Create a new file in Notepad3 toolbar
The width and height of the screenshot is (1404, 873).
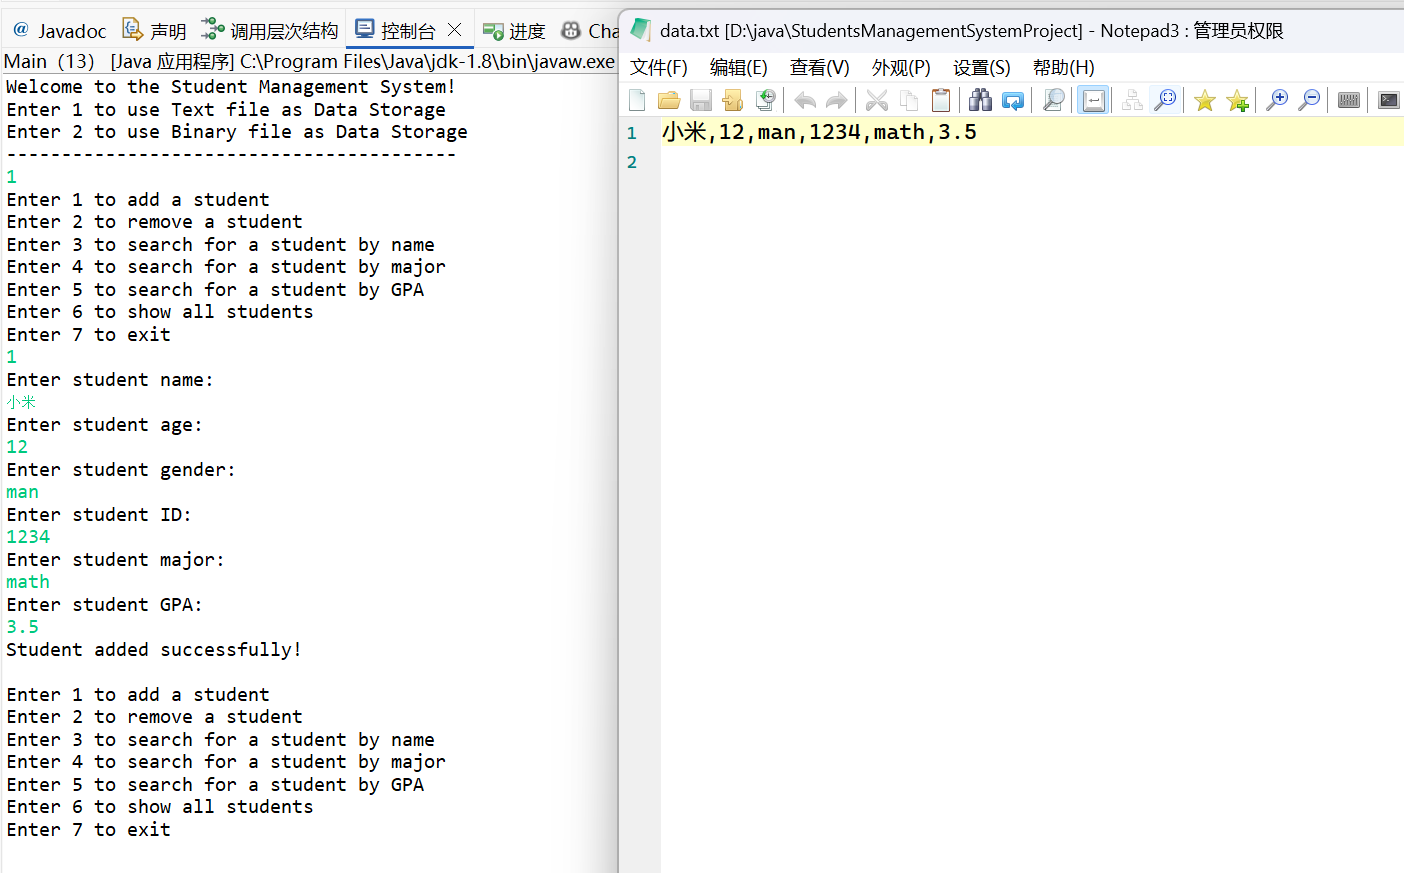click(637, 100)
